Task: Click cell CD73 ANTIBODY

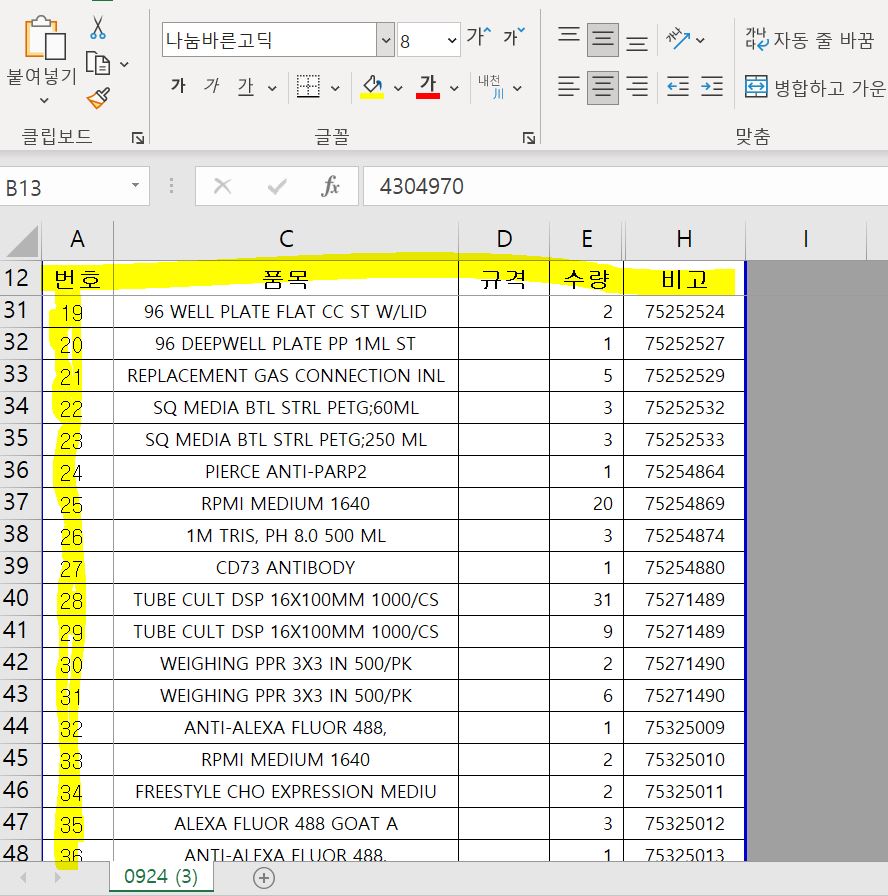Action: (286, 567)
